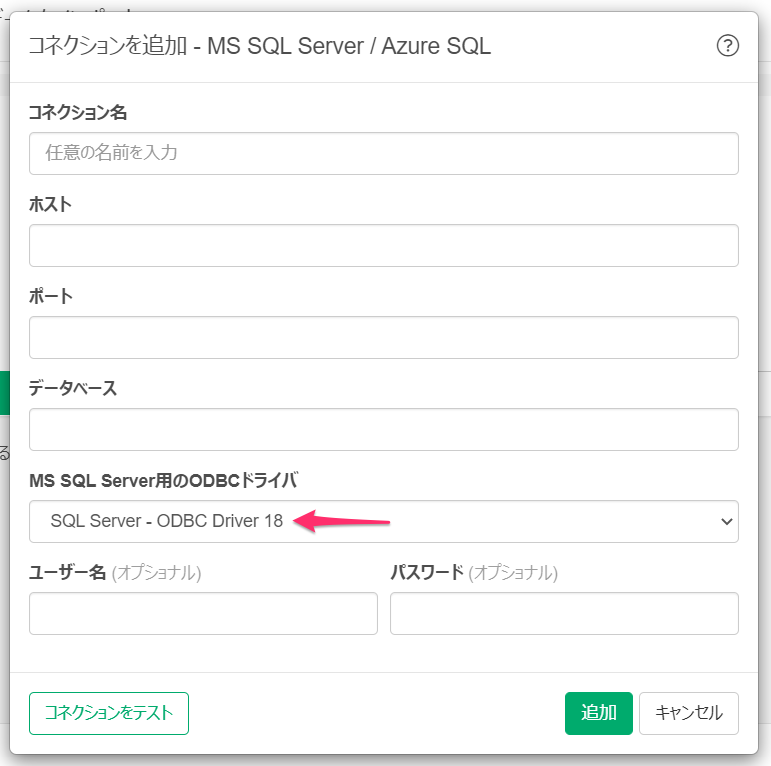The image size is (771, 766).
Task: Open the ODBC driver dropdown
Action: pyautogui.click(x=384, y=521)
